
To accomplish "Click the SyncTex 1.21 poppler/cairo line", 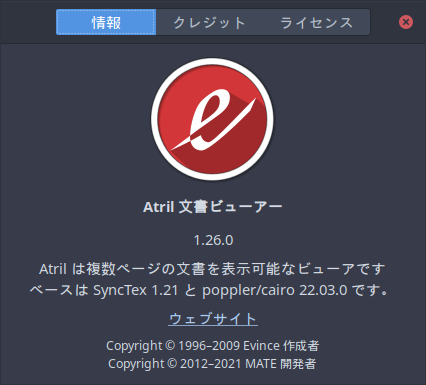I will pyautogui.click(x=209, y=290).
